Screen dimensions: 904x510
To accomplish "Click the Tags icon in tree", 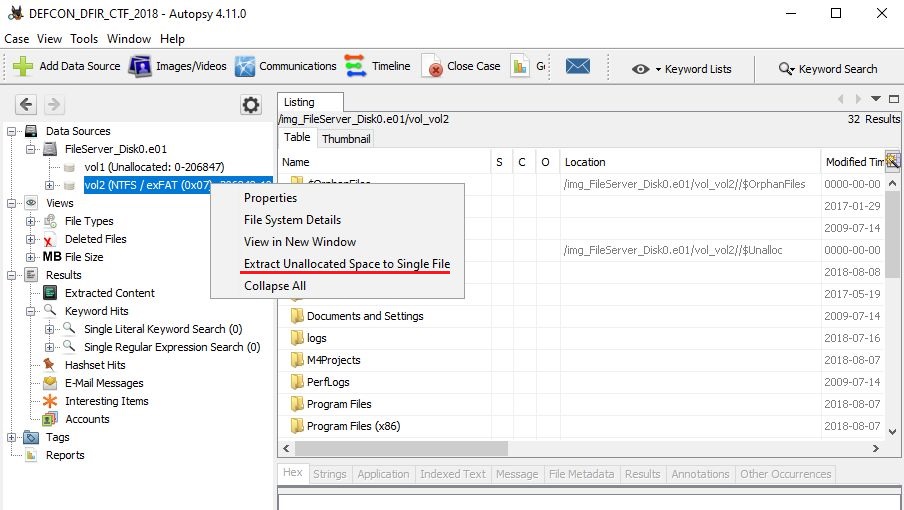I will (x=31, y=437).
